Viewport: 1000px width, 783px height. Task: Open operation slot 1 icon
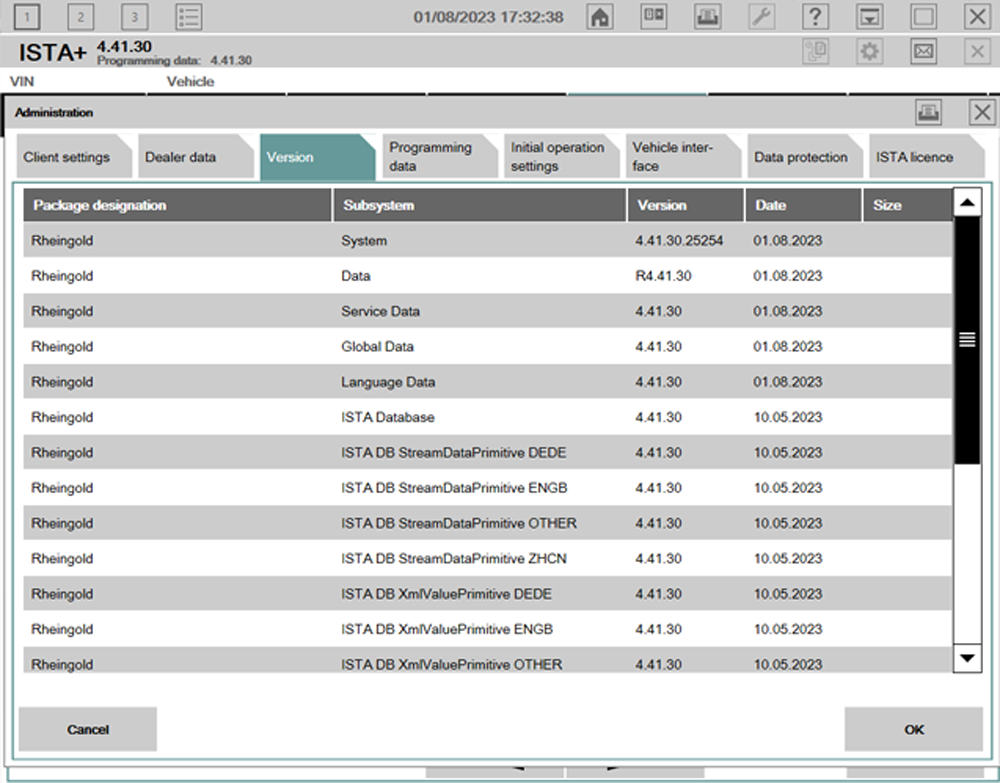coord(27,17)
